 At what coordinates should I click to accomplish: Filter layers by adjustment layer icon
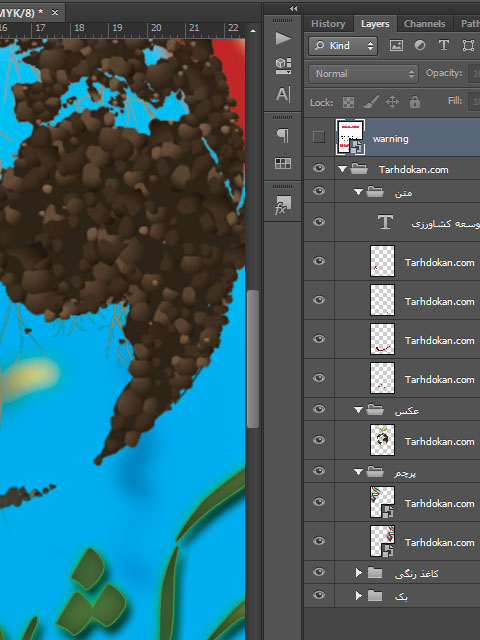[x=420, y=45]
